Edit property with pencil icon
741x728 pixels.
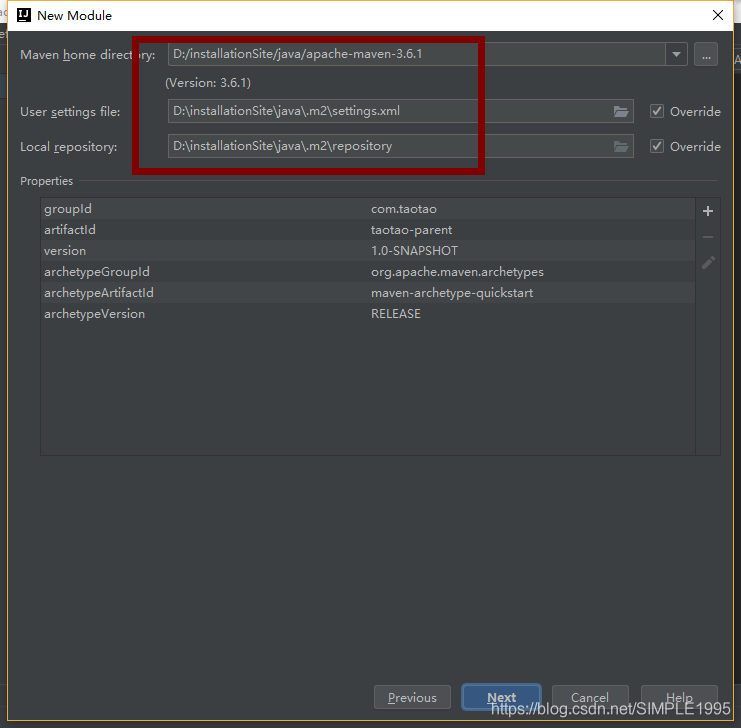(707, 263)
